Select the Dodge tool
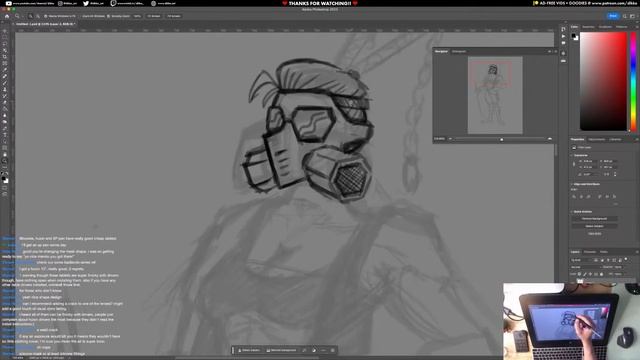Viewport: 640px width, 360px height. 5,122
